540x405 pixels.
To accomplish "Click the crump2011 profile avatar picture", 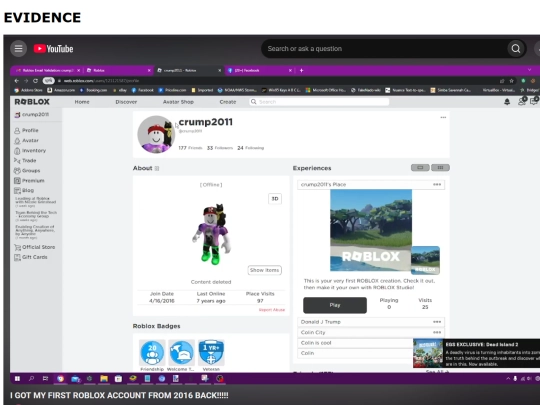I will pos(156,134).
